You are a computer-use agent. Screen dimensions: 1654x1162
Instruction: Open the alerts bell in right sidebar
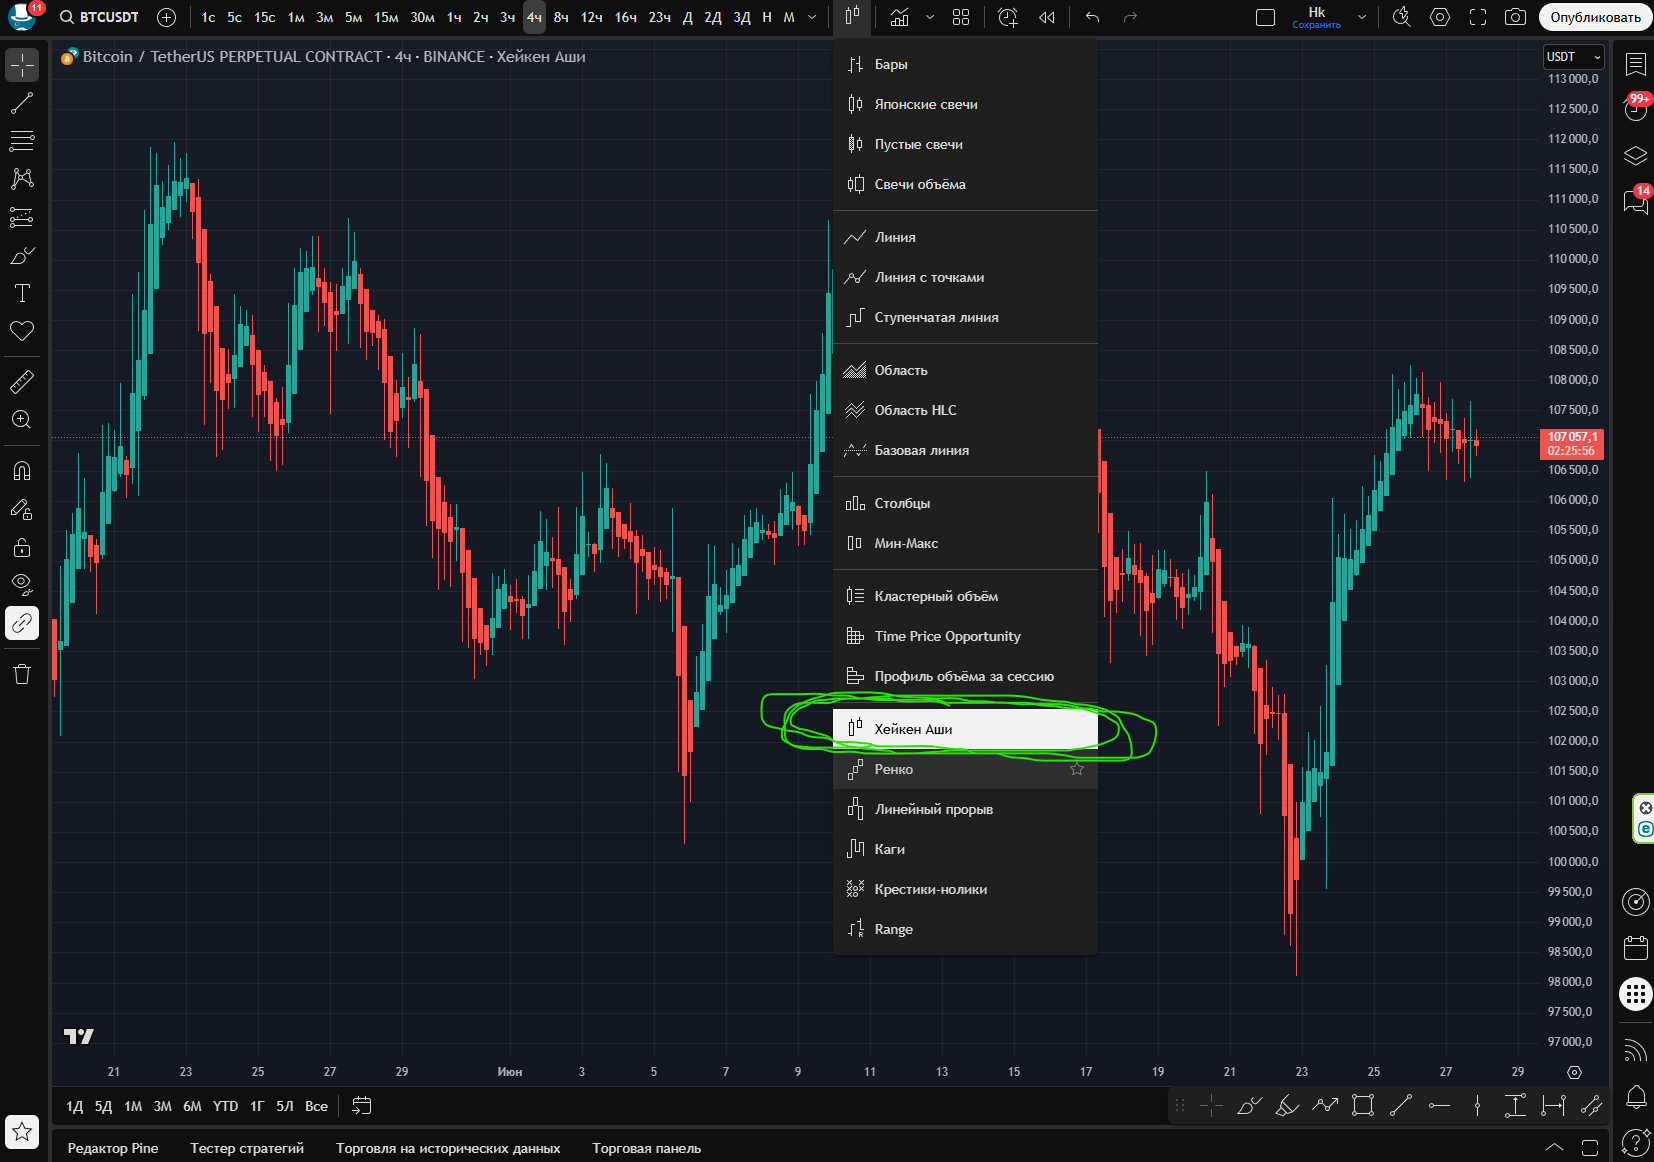coord(1636,1097)
